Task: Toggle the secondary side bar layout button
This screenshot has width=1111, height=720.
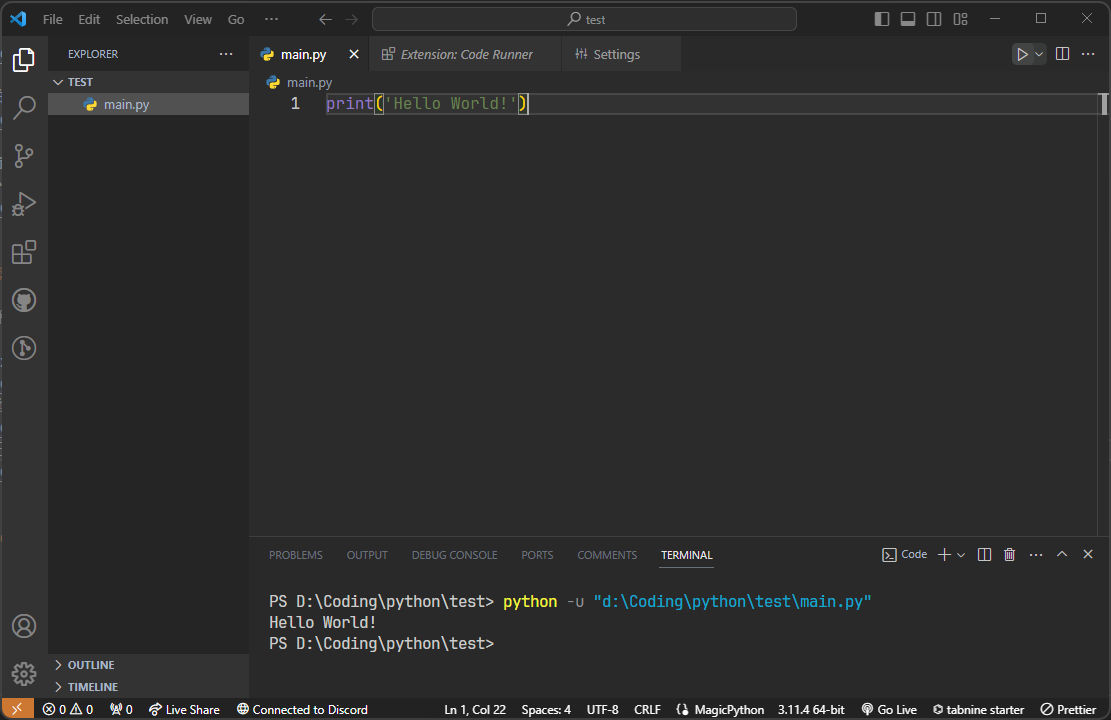Action: coord(934,19)
